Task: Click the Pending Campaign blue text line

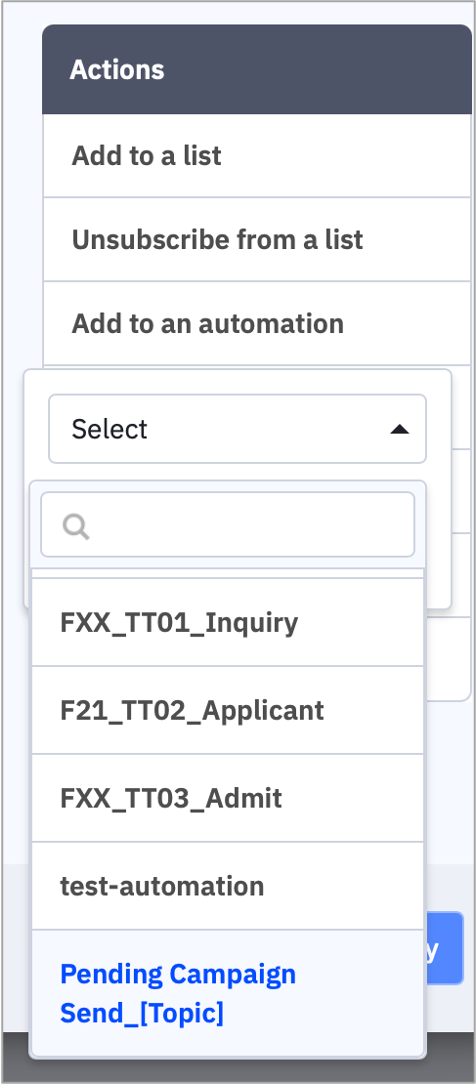Action: 178,974
